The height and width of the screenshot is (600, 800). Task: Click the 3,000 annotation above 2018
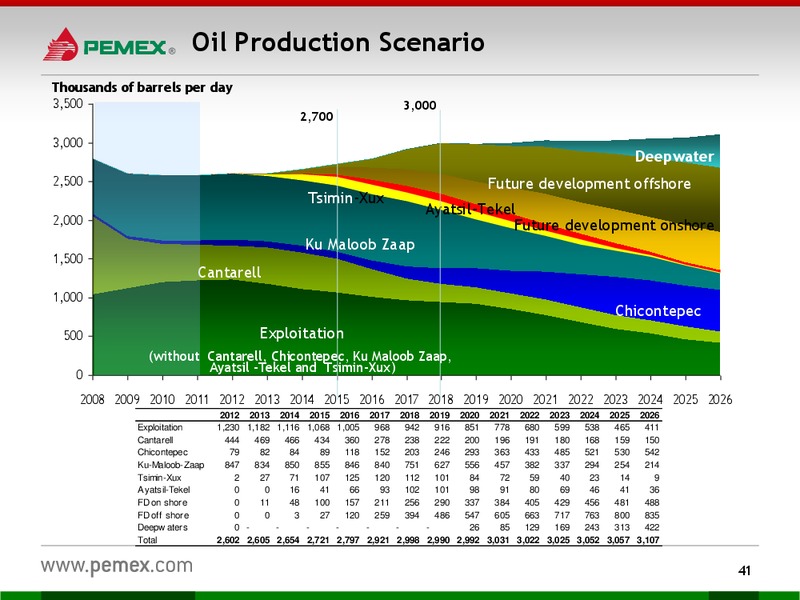[419, 106]
